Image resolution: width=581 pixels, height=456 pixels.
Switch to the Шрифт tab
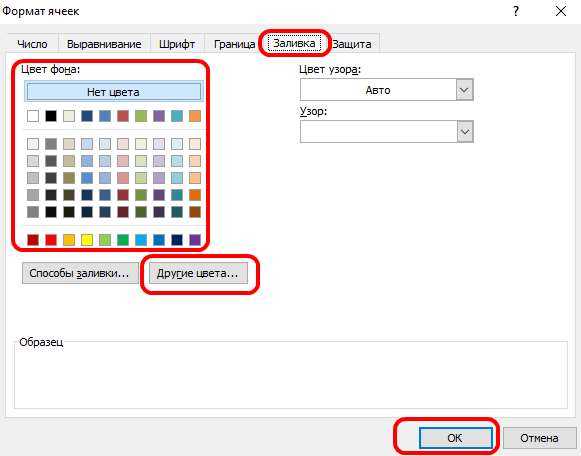pos(177,44)
